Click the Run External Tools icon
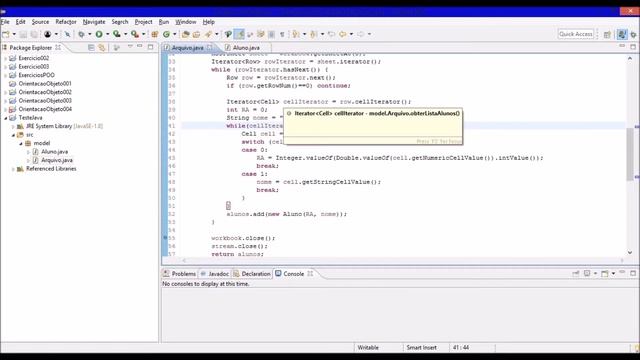The width and height of the screenshot is (640, 360). [x=135, y=34]
